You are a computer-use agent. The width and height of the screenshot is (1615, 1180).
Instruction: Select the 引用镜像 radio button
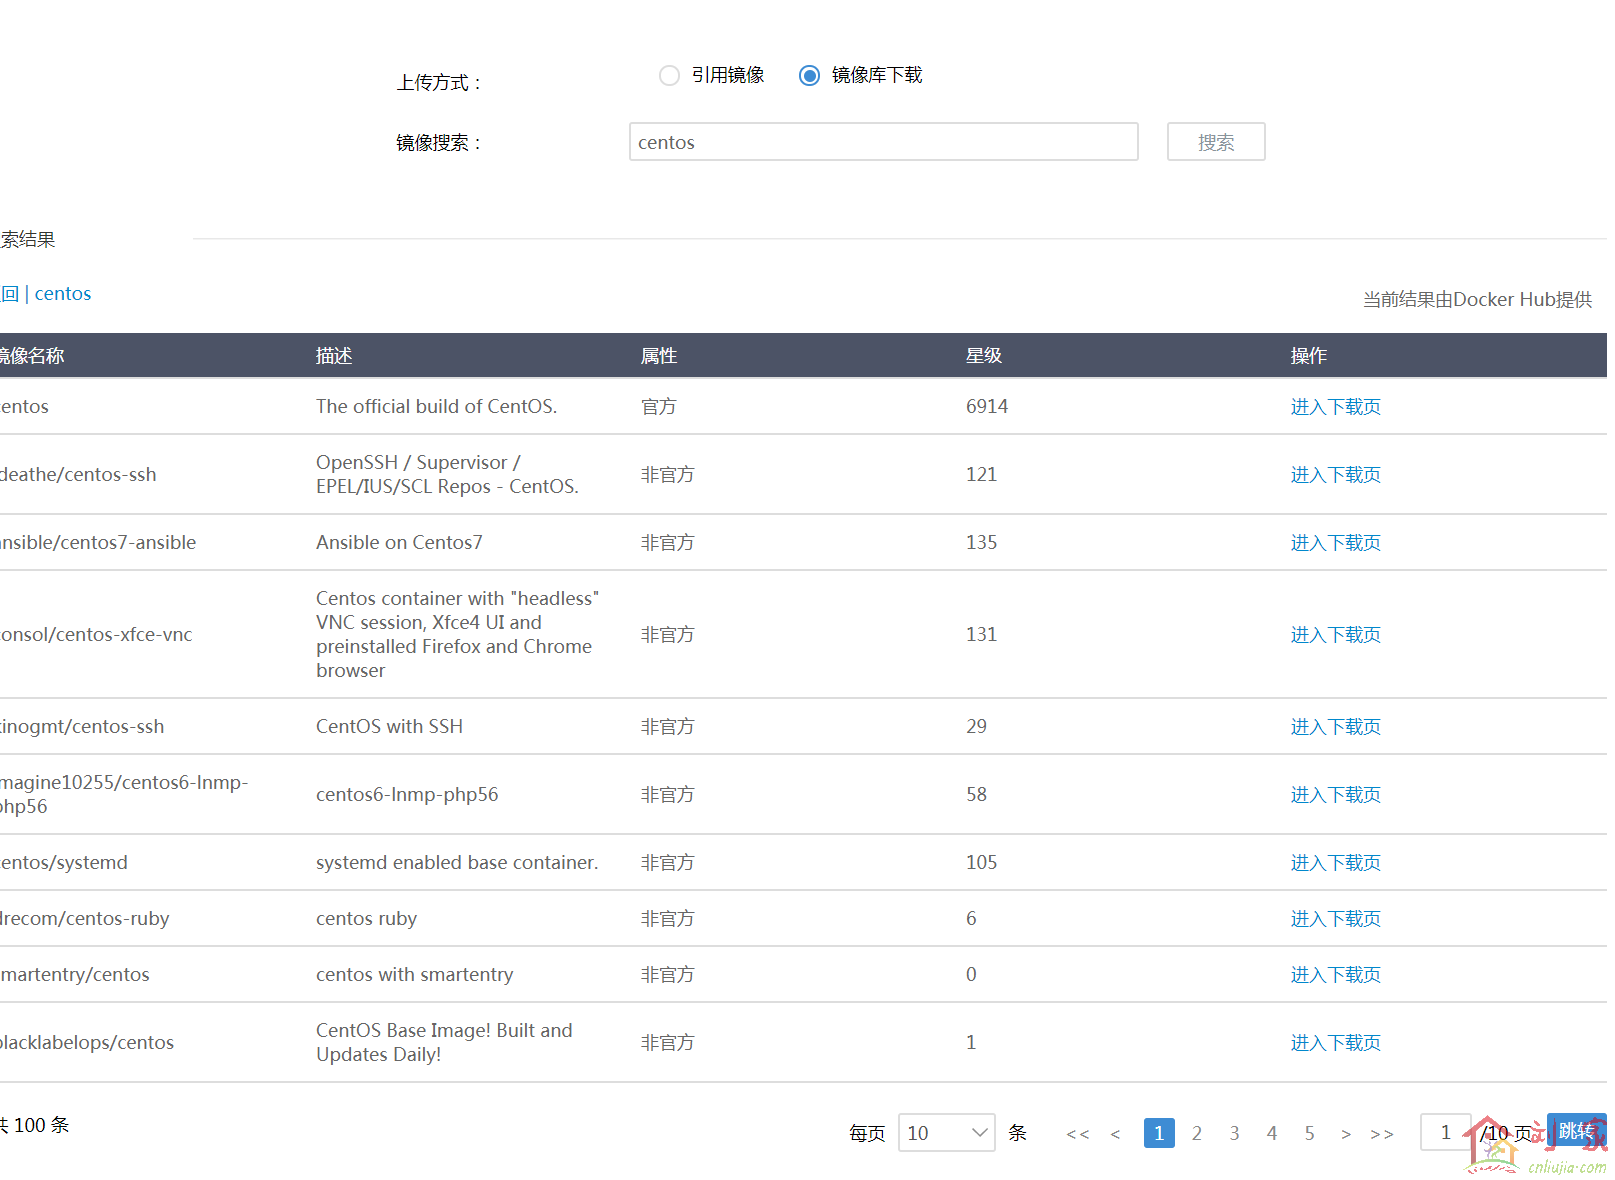669,75
